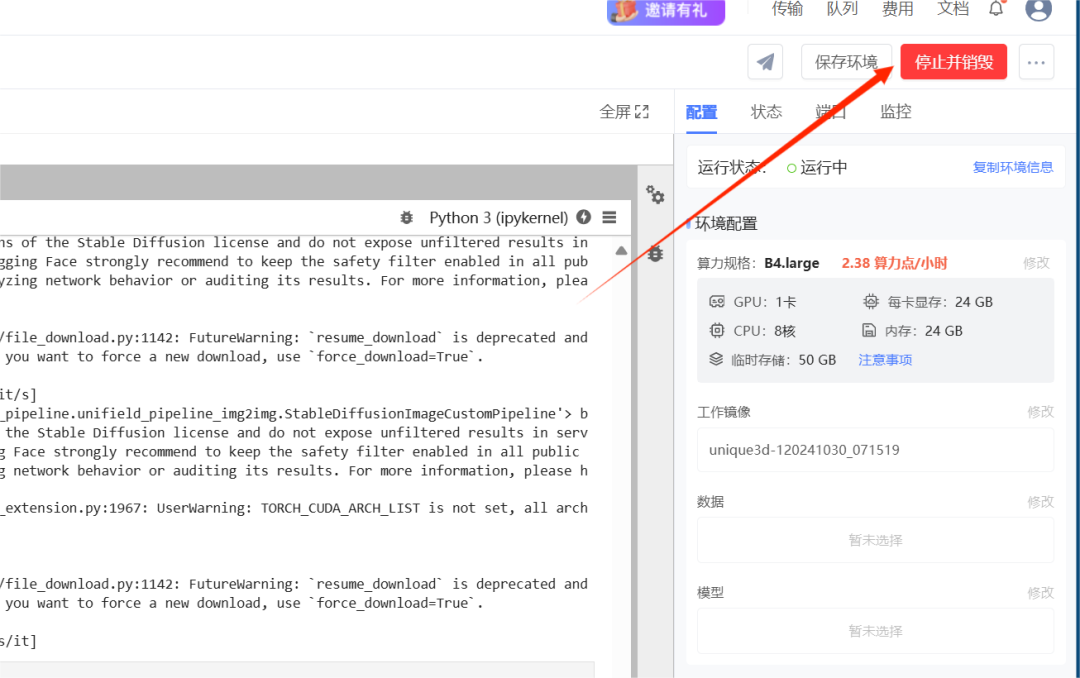
Task: Click the output scroll-up arrow
Action: pyautogui.click(x=621, y=251)
